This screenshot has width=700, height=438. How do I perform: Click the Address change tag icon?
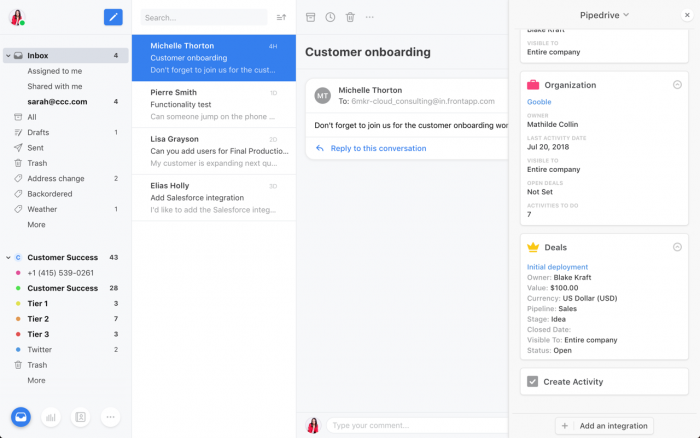point(18,179)
